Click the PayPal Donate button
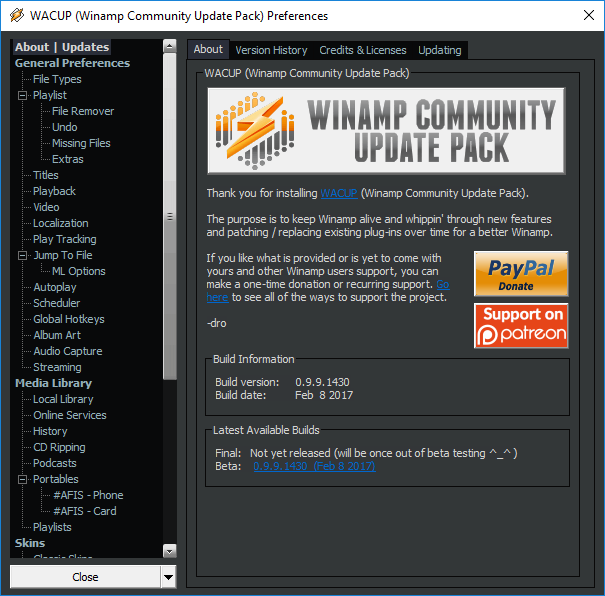The width and height of the screenshot is (605, 596). 521,274
